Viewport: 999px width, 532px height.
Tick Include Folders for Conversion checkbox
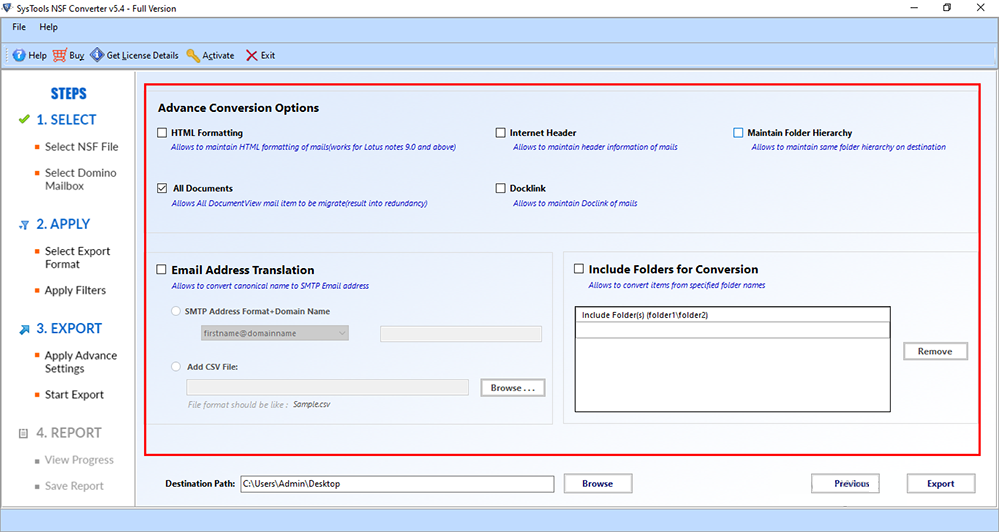tap(579, 269)
